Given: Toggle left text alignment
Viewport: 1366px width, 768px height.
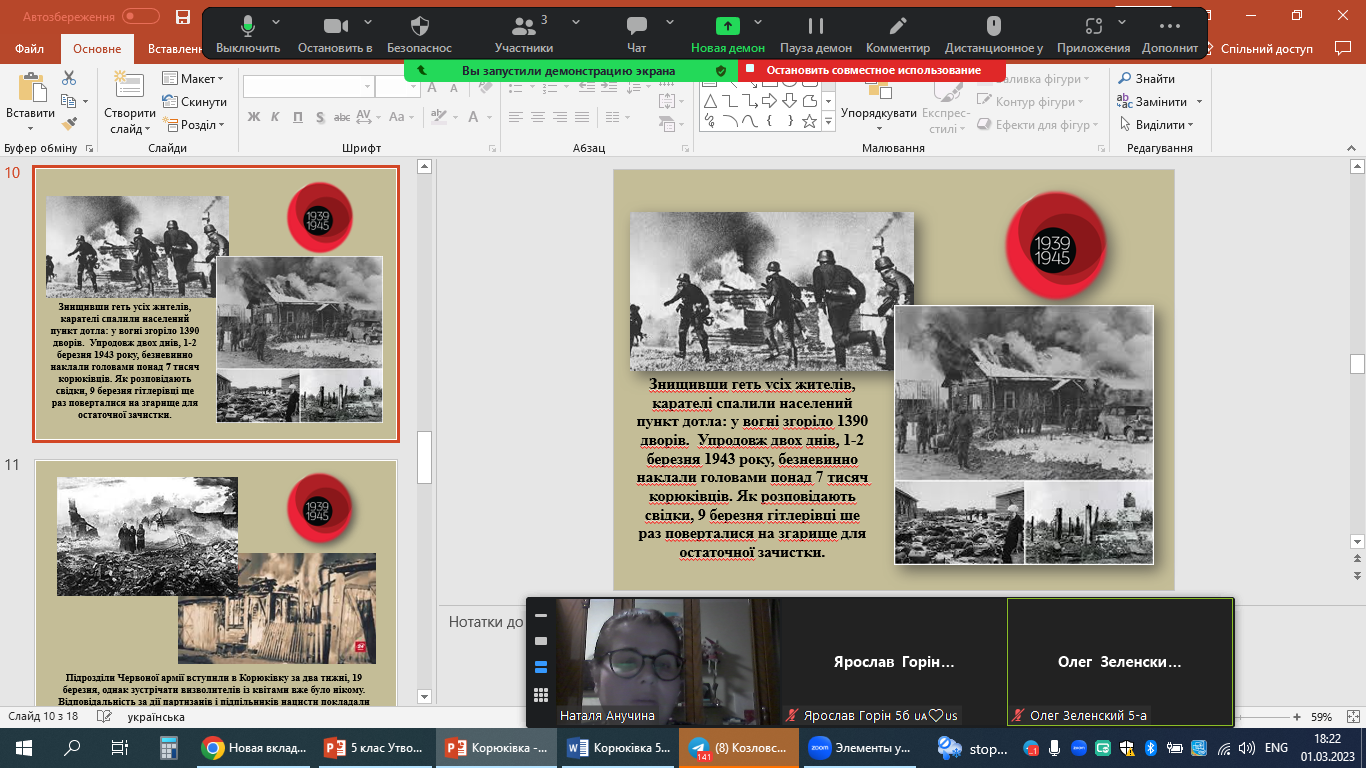Looking at the screenshot, I should point(514,117).
